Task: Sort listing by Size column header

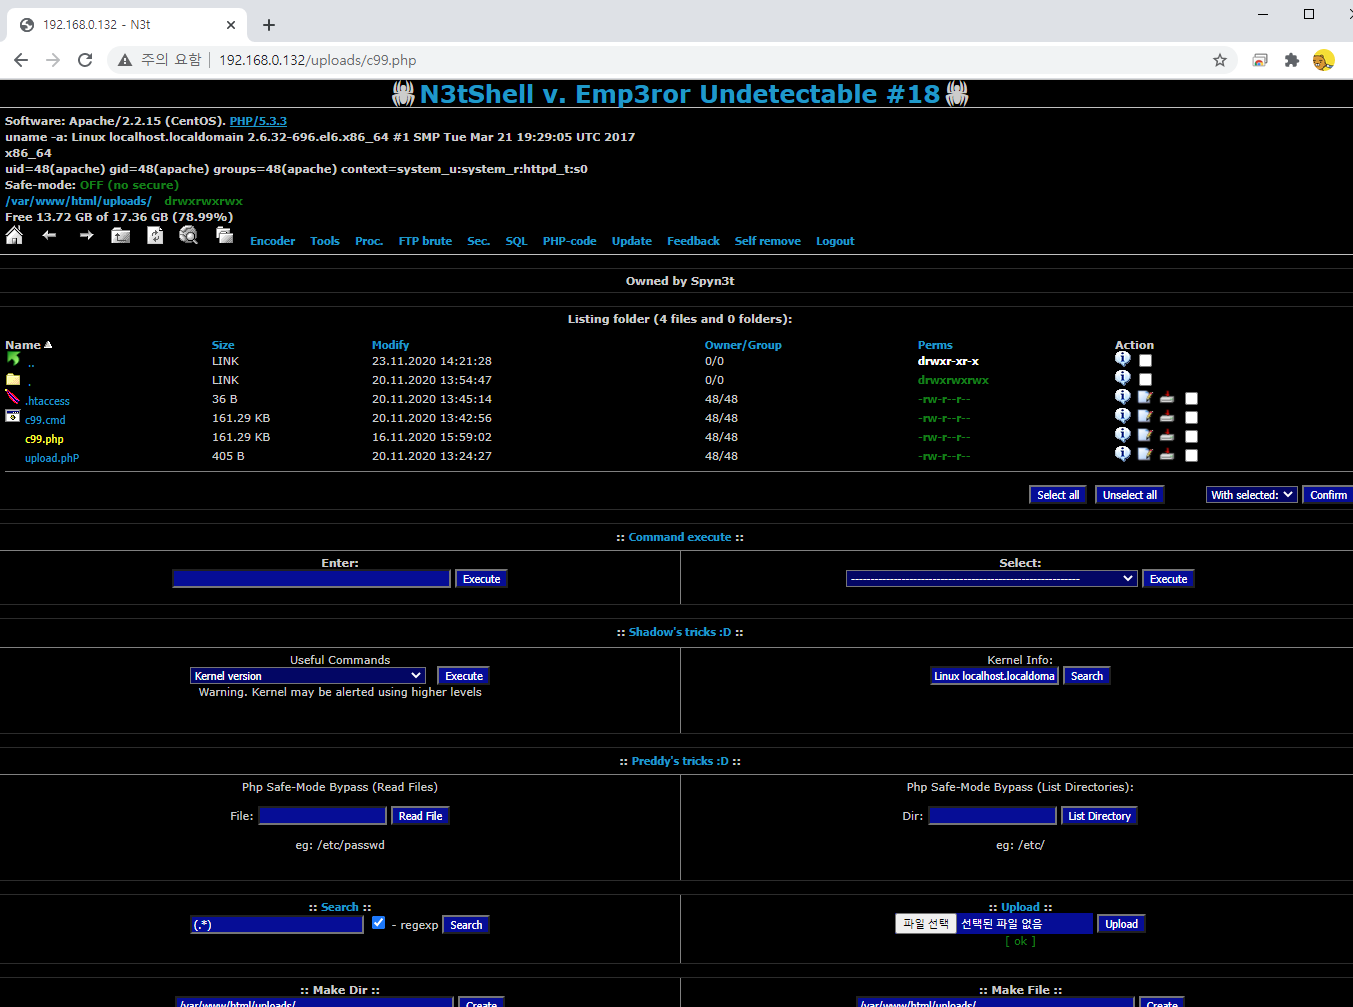Action: click(x=223, y=345)
